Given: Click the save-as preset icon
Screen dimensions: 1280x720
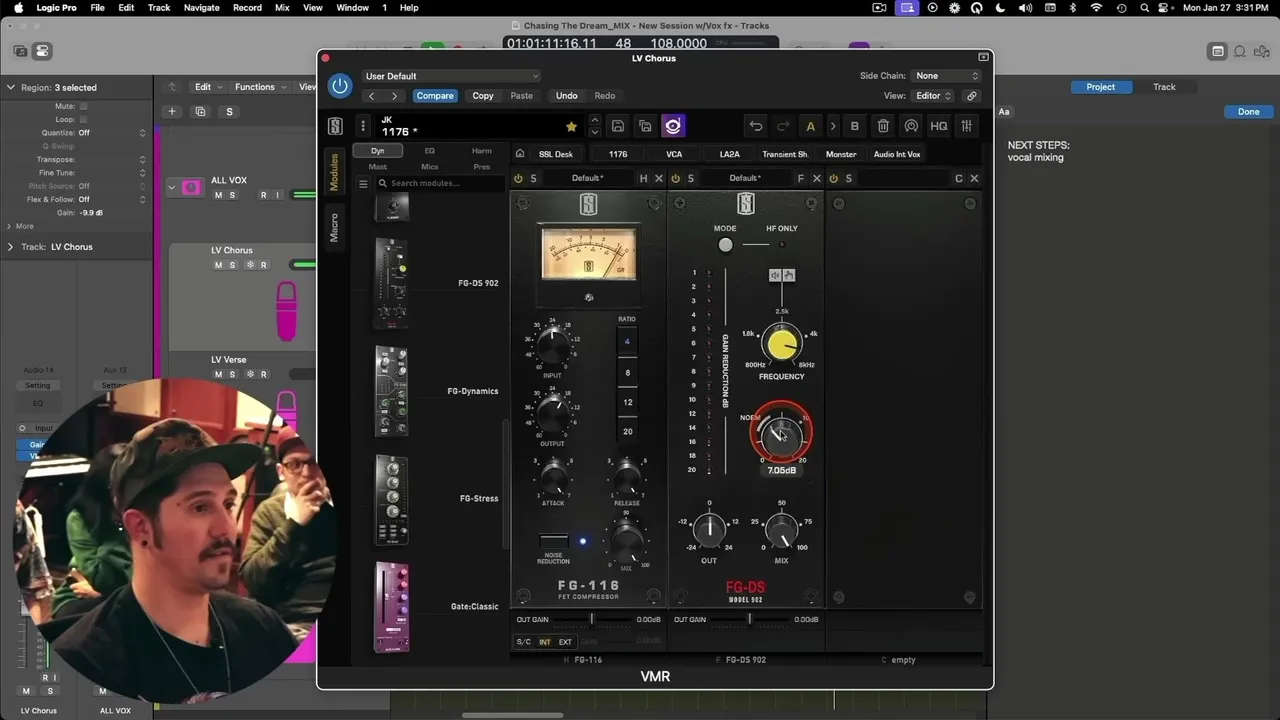Looking at the screenshot, I should [645, 126].
